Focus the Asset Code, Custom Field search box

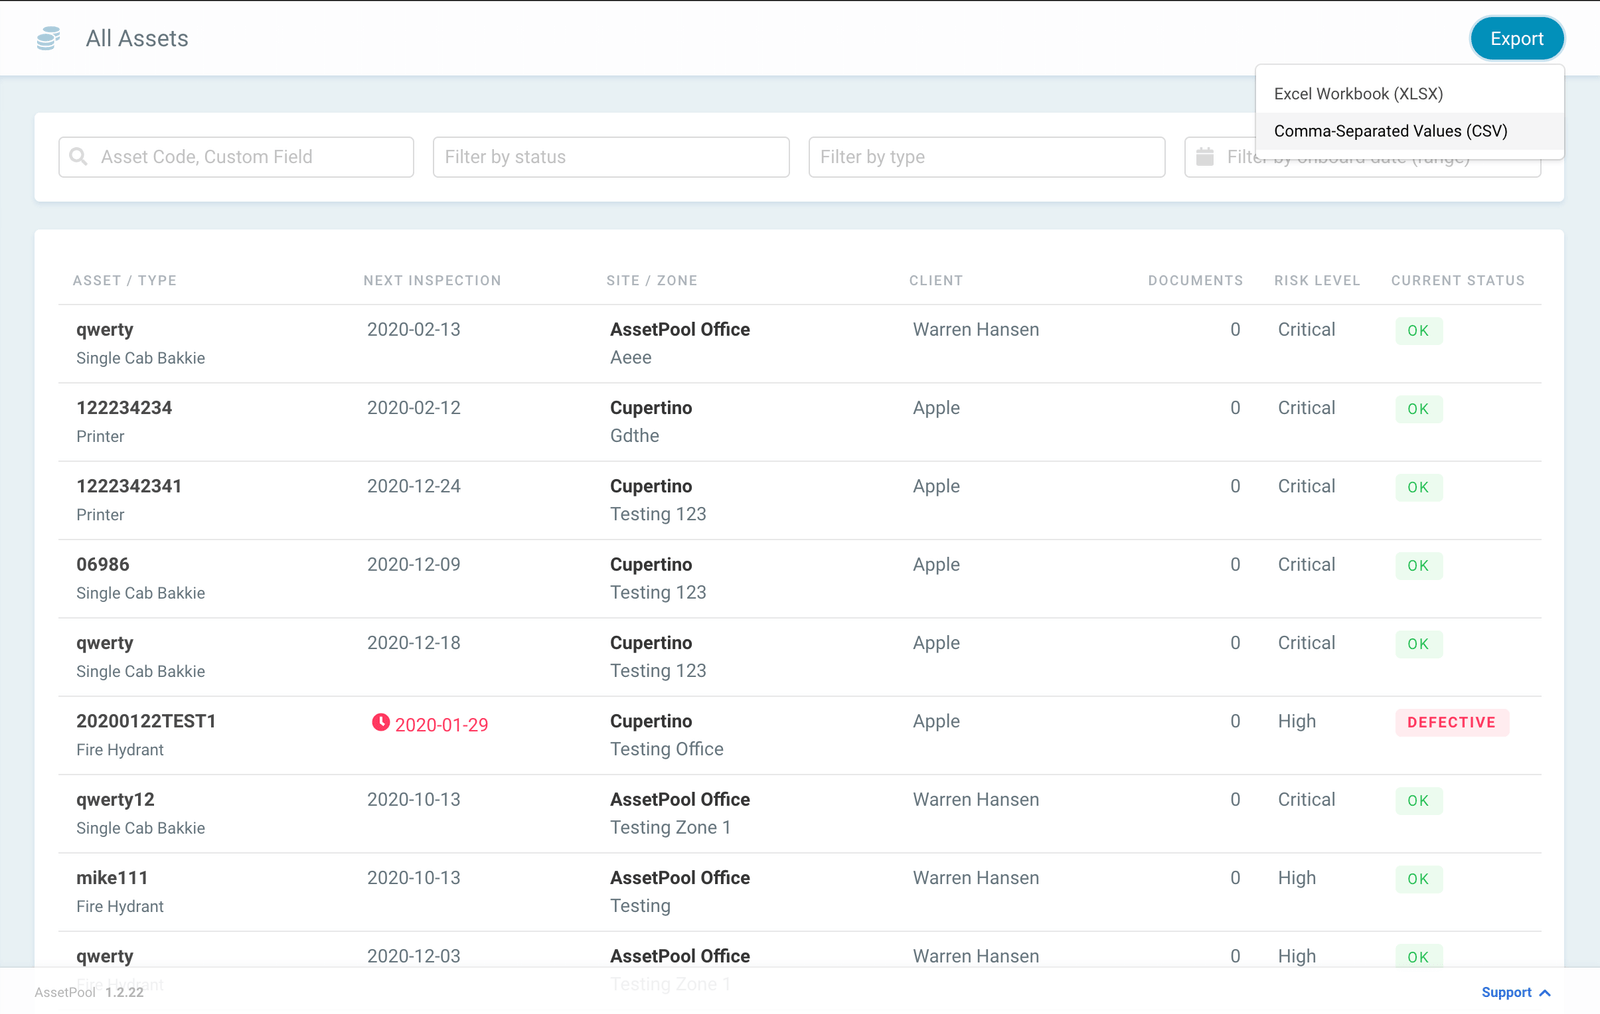tap(236, 157)
